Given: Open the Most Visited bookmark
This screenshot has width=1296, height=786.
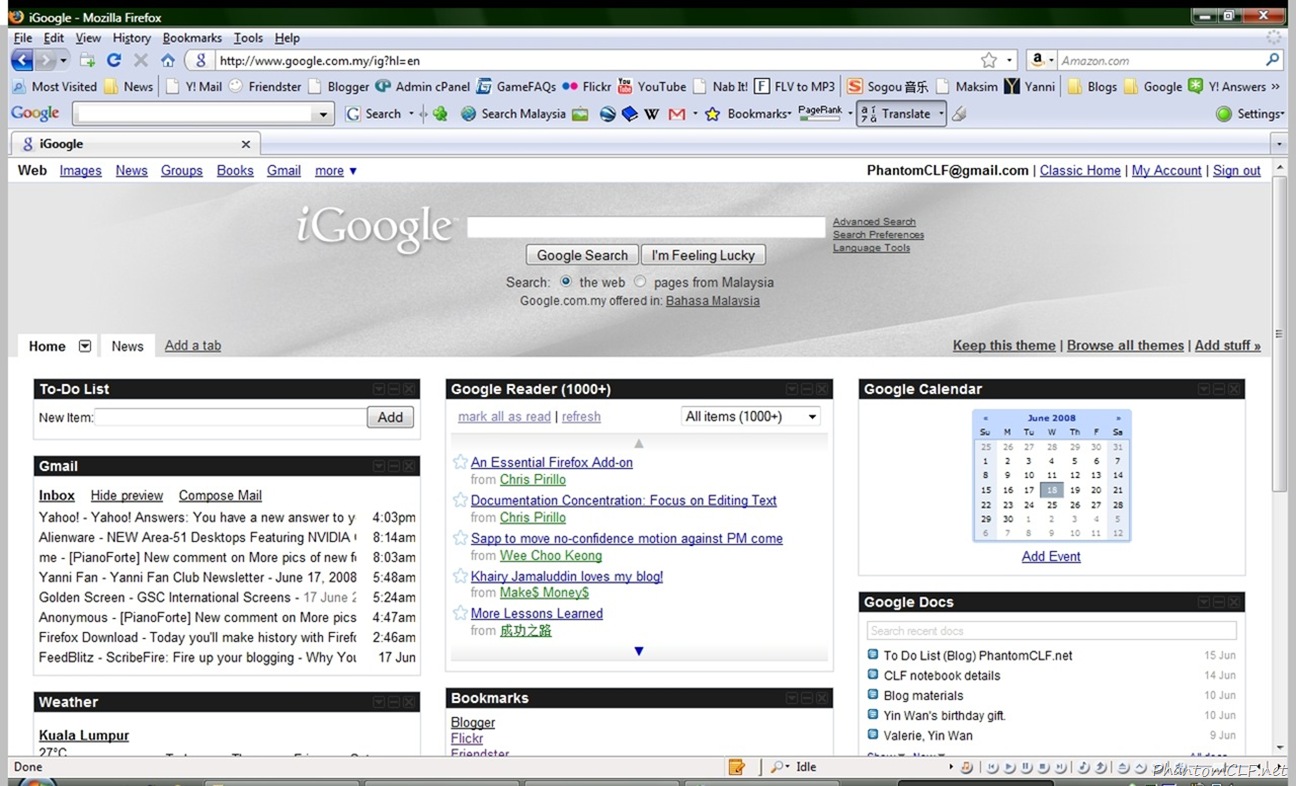Looking at the screenshot, I should tap(54, 86).
